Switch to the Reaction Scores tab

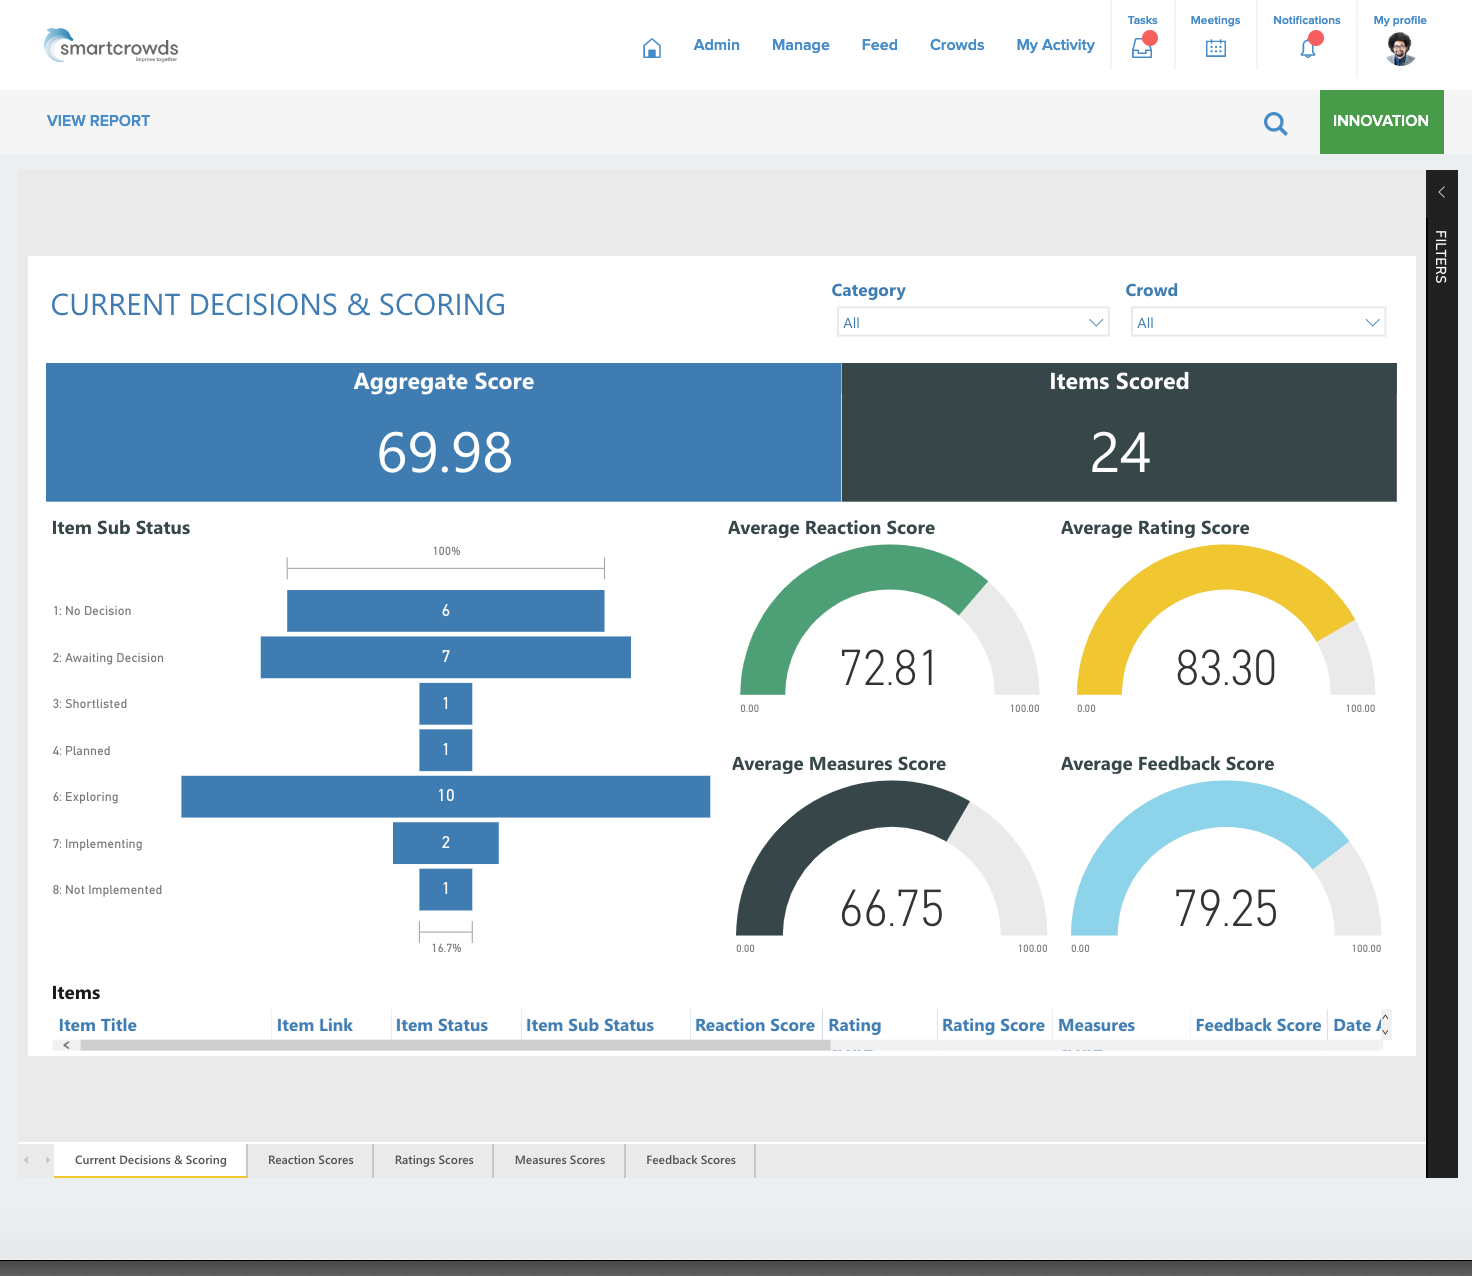pos(310,1160)
